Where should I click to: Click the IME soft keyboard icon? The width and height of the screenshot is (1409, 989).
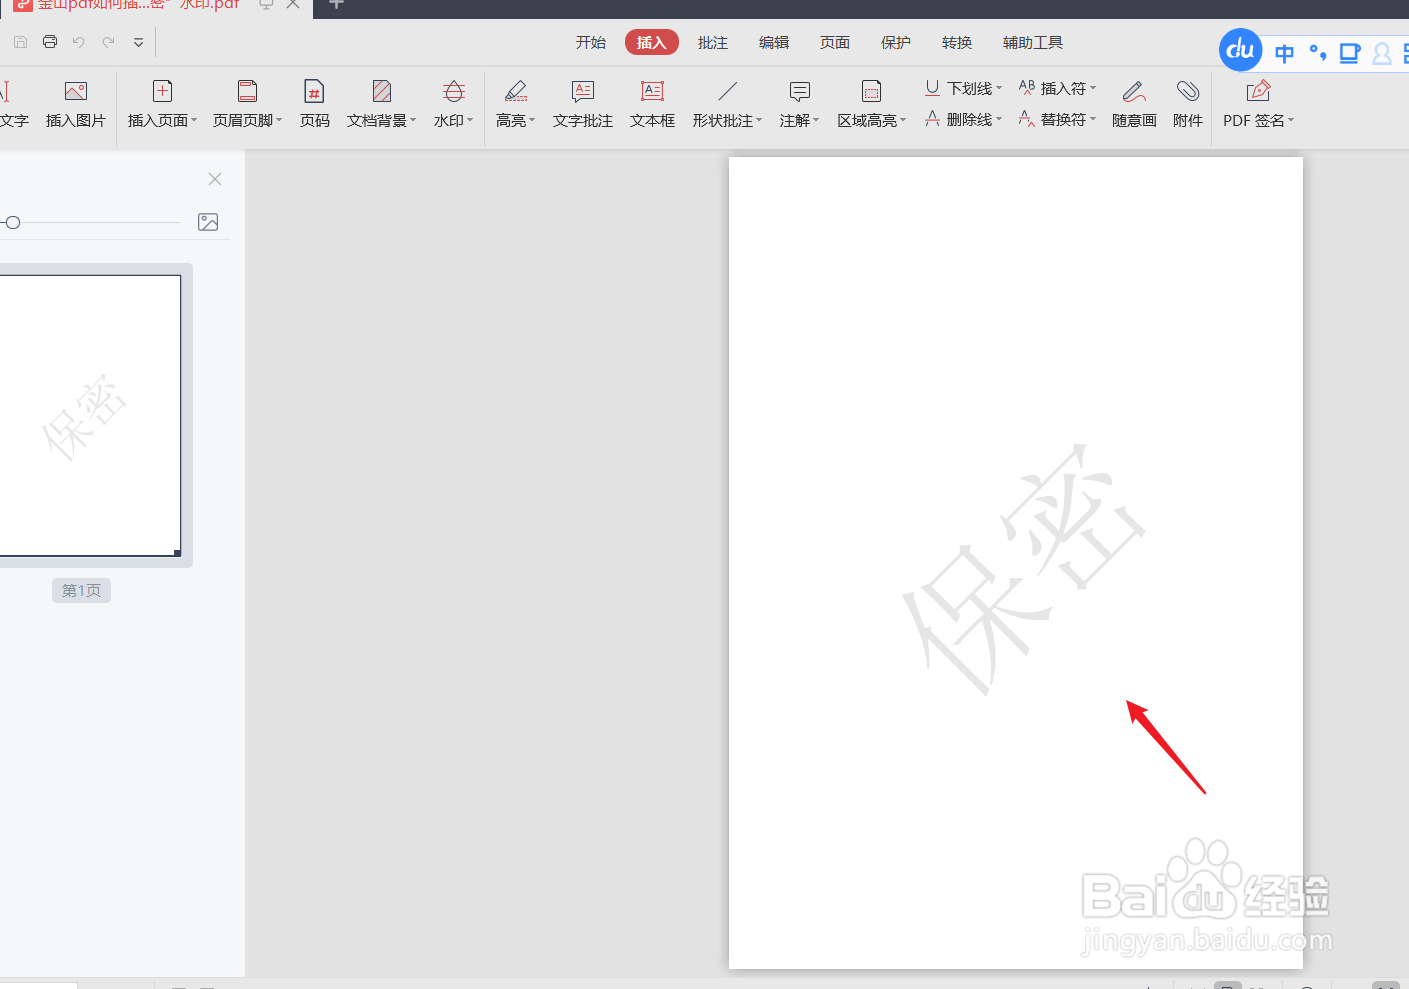point(1350,53)
